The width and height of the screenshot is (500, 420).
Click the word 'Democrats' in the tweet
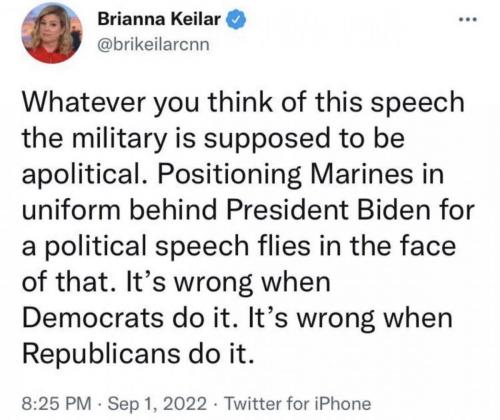point(93,318)
